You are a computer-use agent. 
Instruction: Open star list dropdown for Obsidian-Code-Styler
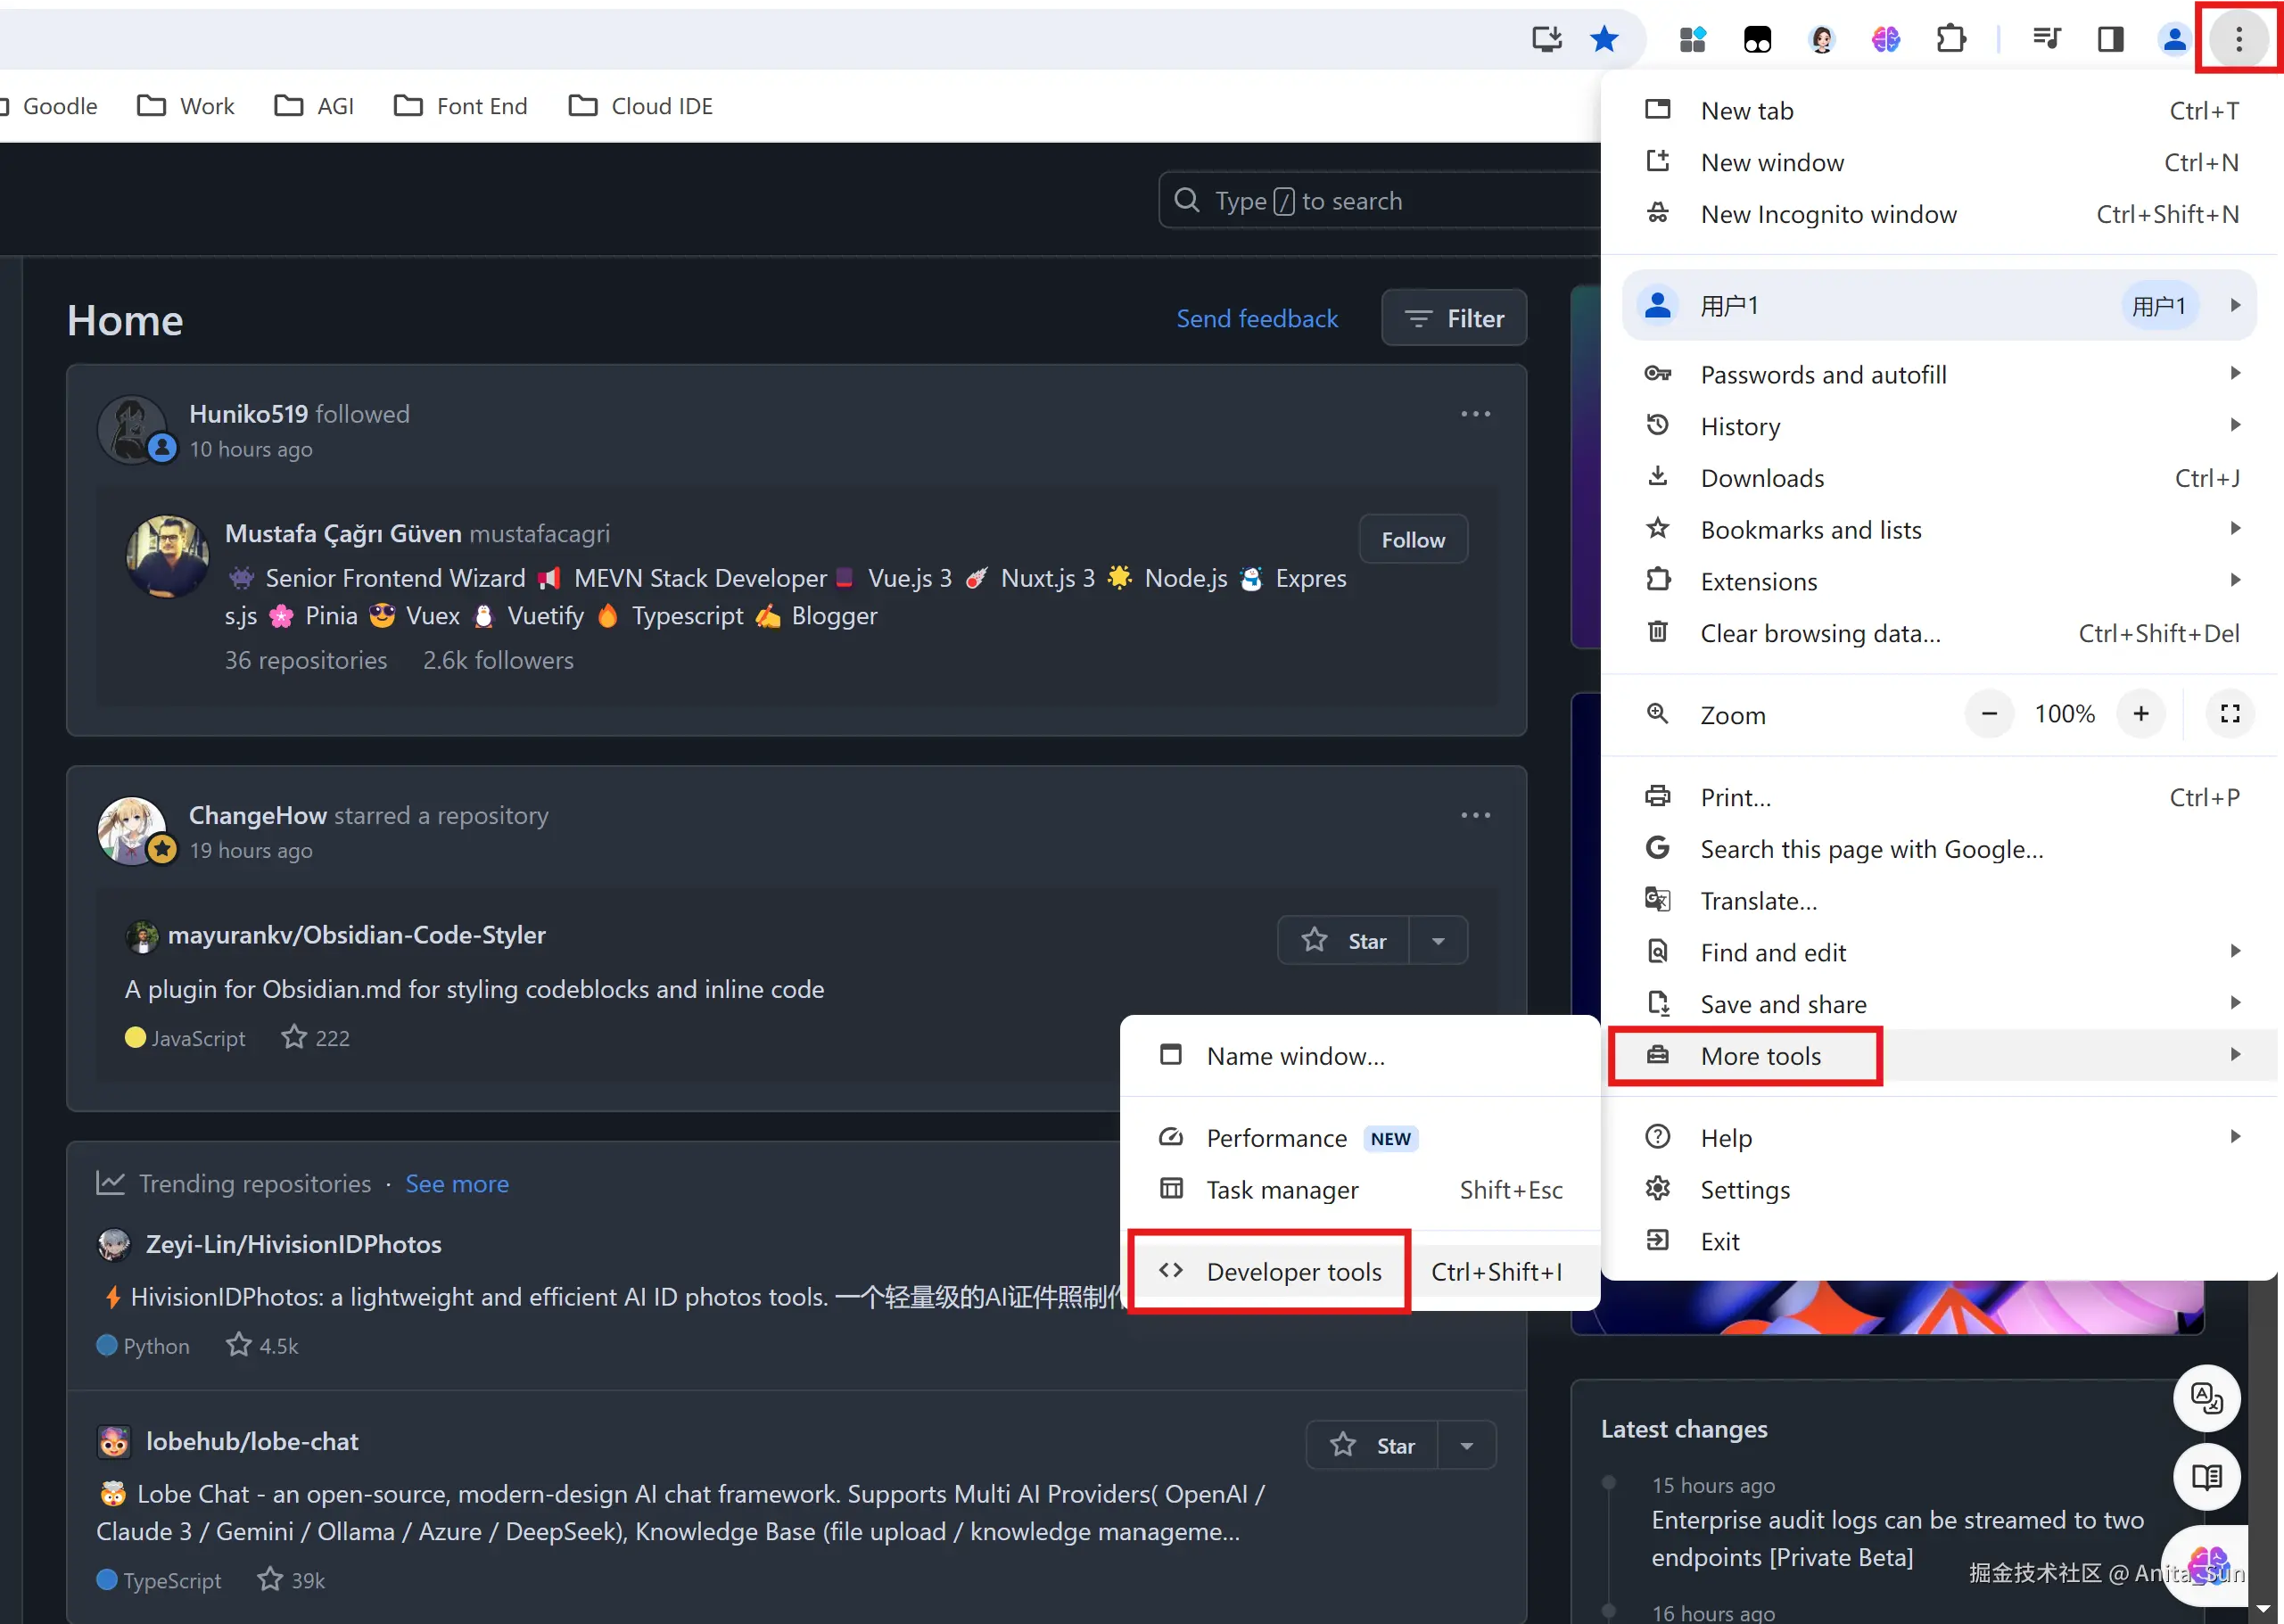click(x=1438, y=941)
